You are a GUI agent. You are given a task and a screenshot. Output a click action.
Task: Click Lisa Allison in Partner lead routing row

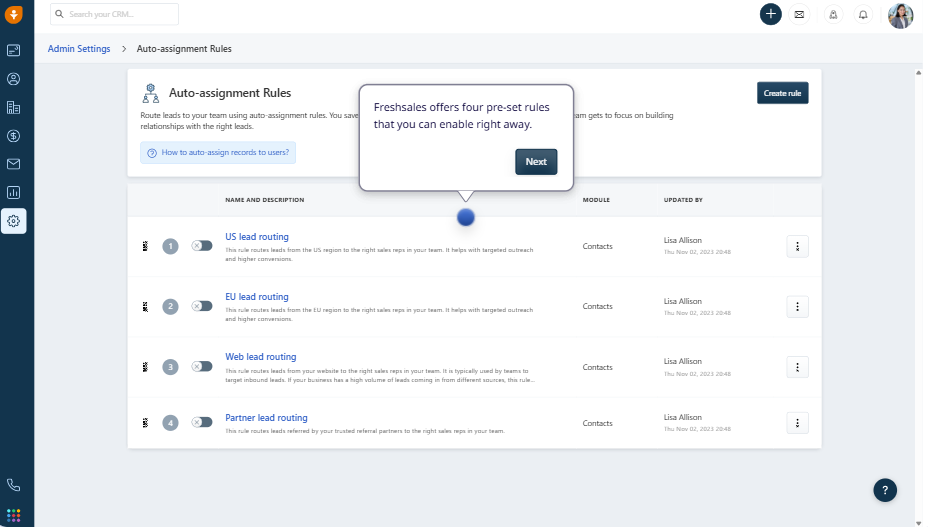[x=682, y=417]
